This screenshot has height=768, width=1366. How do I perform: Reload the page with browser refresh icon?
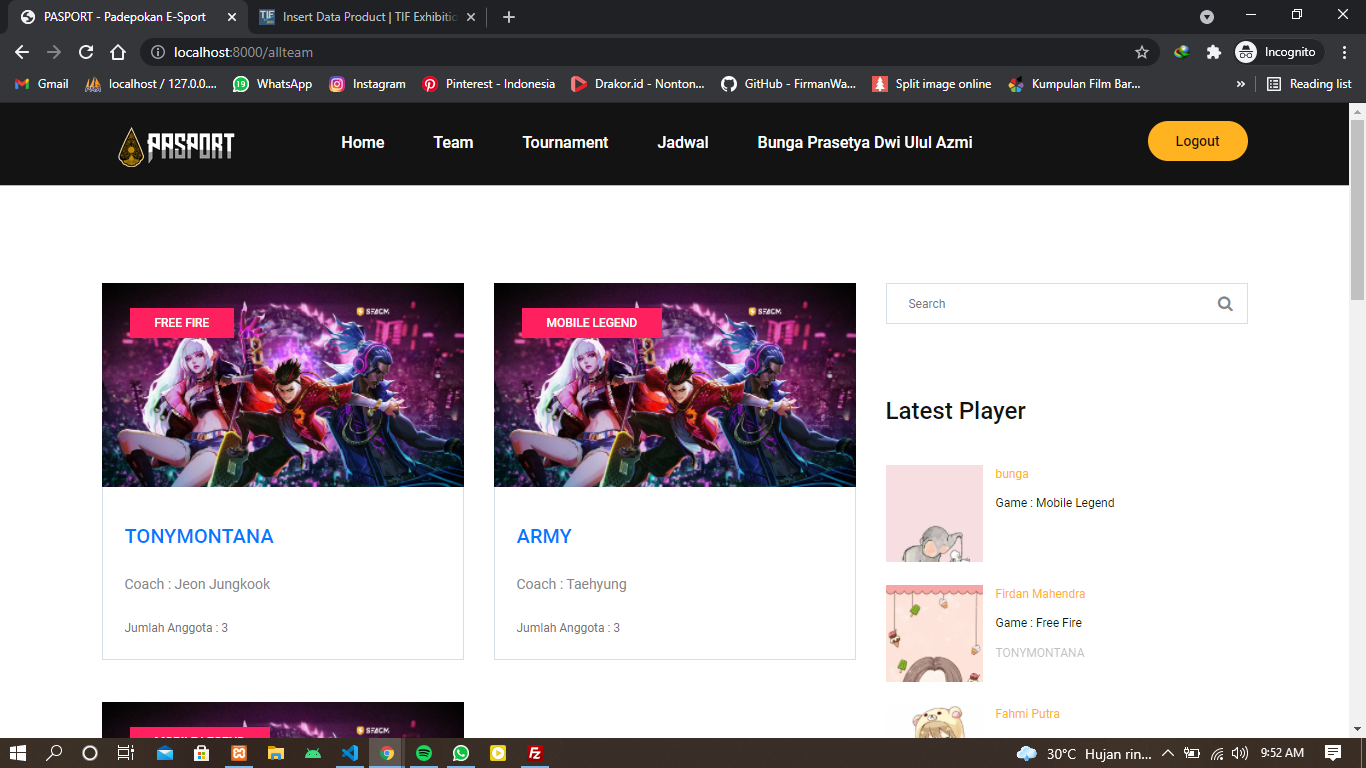(86, 52)
